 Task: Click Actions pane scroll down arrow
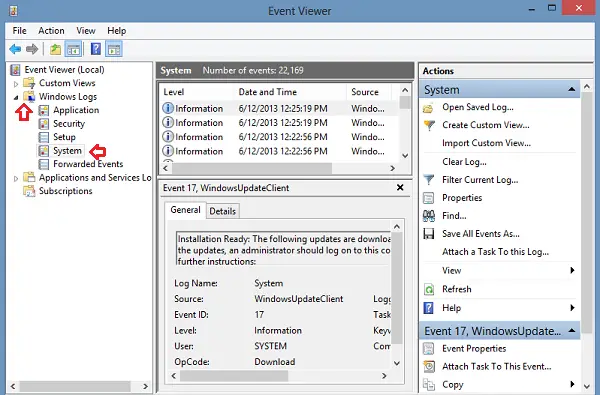click(x=587, y=387)
